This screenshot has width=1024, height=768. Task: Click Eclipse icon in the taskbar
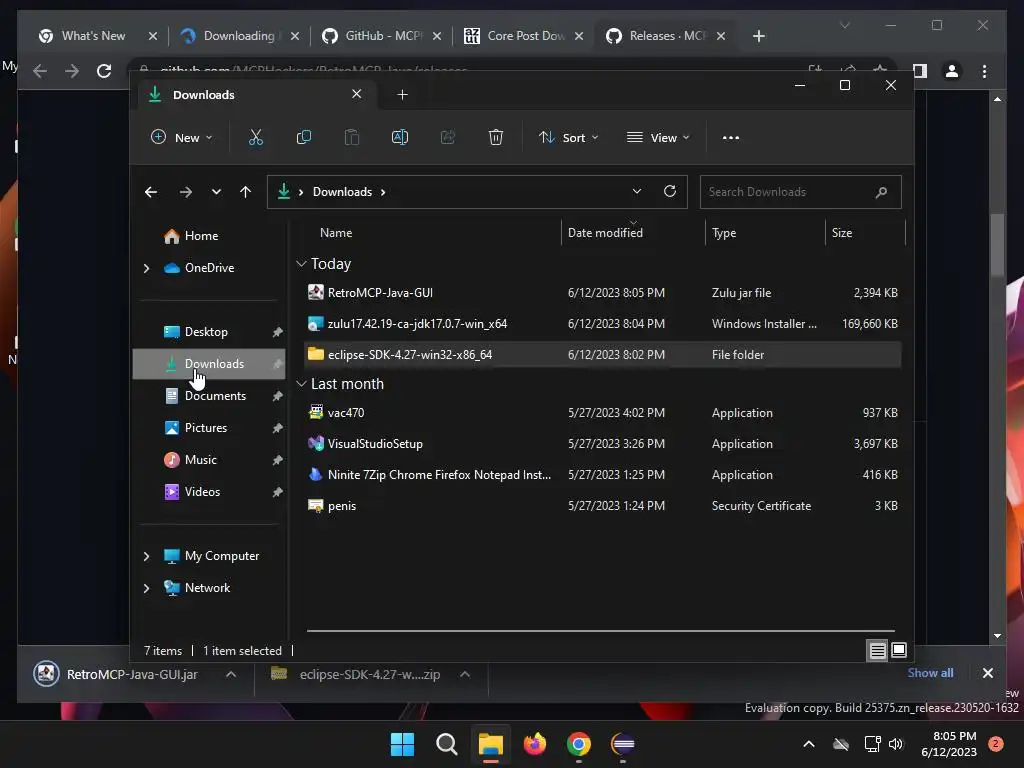[623, 744]
